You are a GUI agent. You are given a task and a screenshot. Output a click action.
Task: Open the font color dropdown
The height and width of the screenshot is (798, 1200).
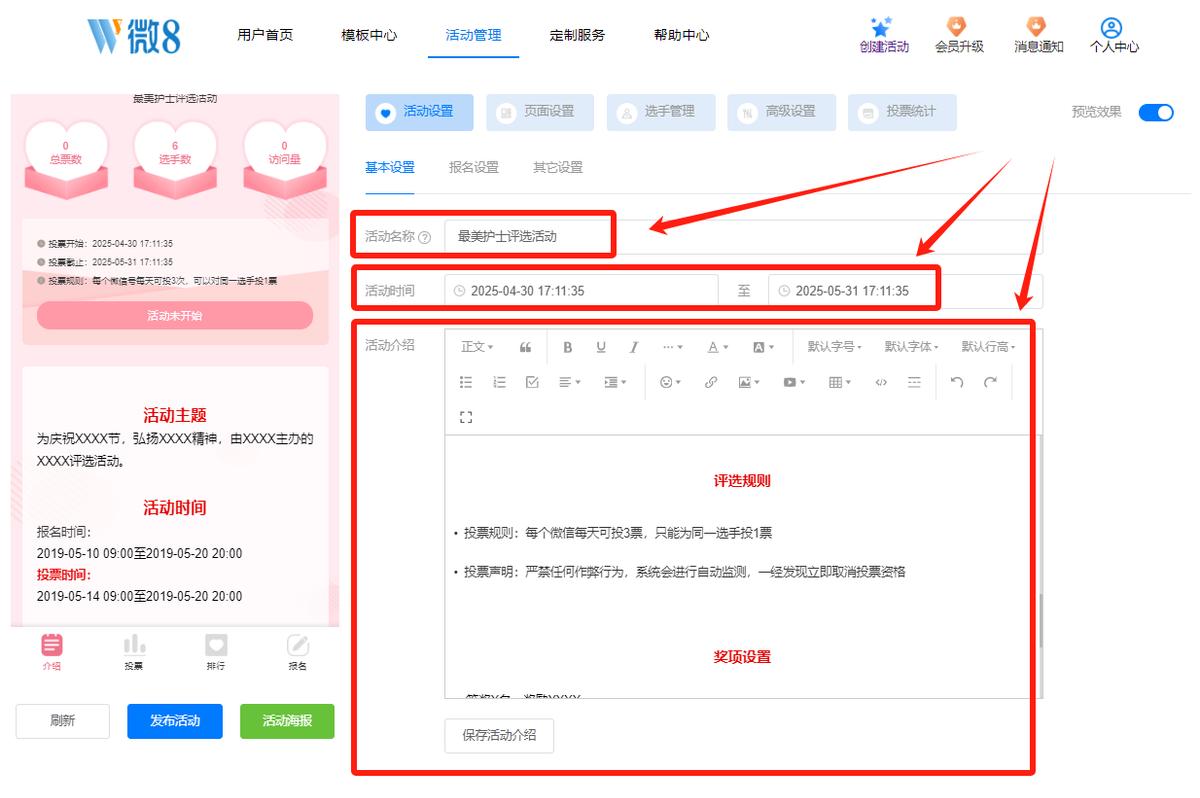coord(718,347)
